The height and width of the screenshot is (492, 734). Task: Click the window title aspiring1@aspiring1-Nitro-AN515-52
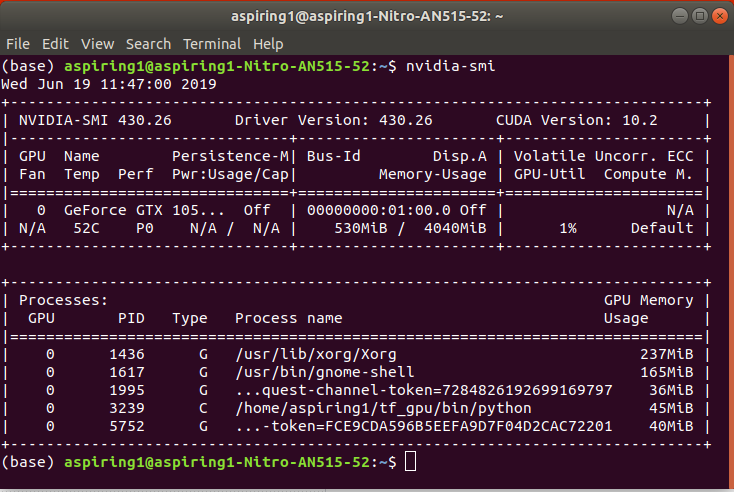click(x=367, y=16)
